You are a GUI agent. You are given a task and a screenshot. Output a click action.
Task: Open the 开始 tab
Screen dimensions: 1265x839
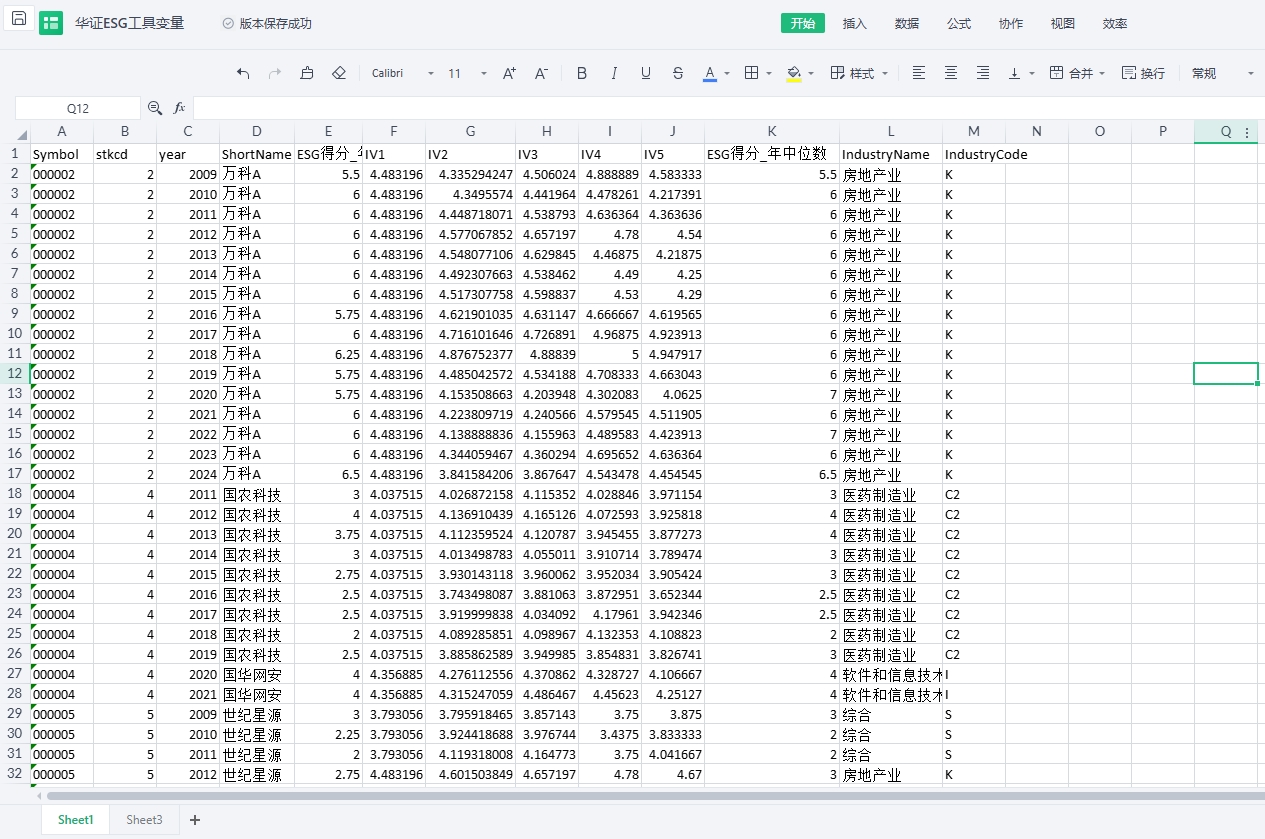coord(803,23)
